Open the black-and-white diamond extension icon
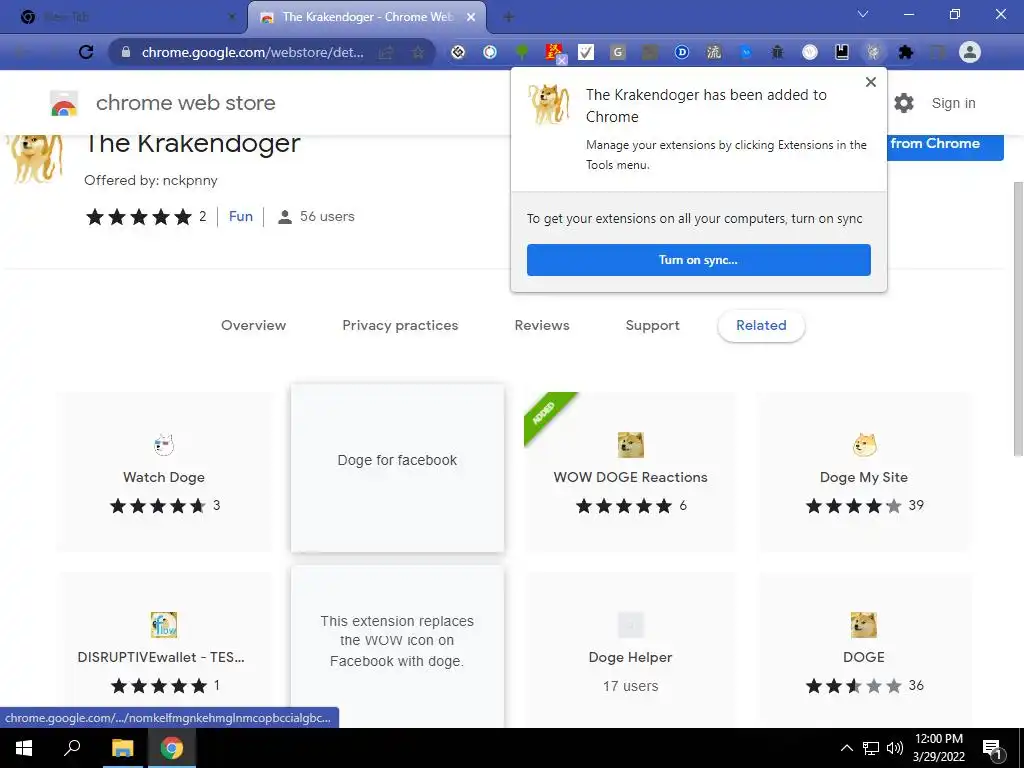Viewport: 1024px width, 768px height. coord(458,52)
